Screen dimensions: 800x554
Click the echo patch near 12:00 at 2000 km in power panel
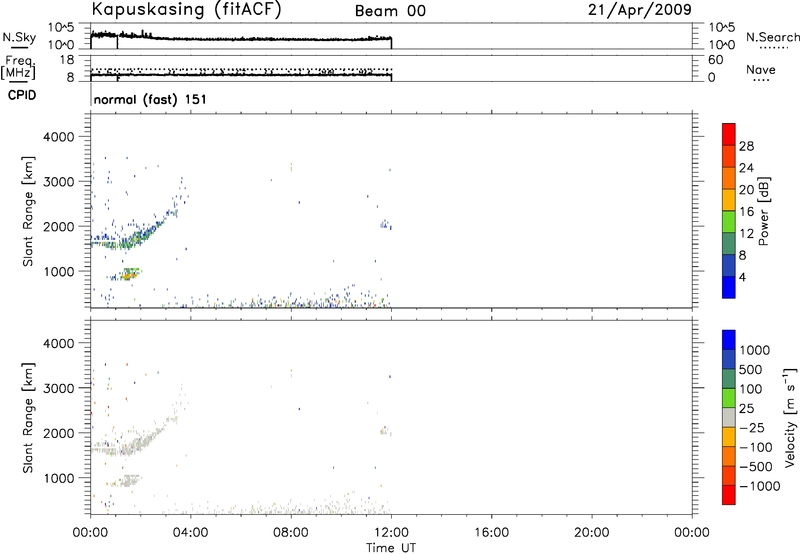385,224
